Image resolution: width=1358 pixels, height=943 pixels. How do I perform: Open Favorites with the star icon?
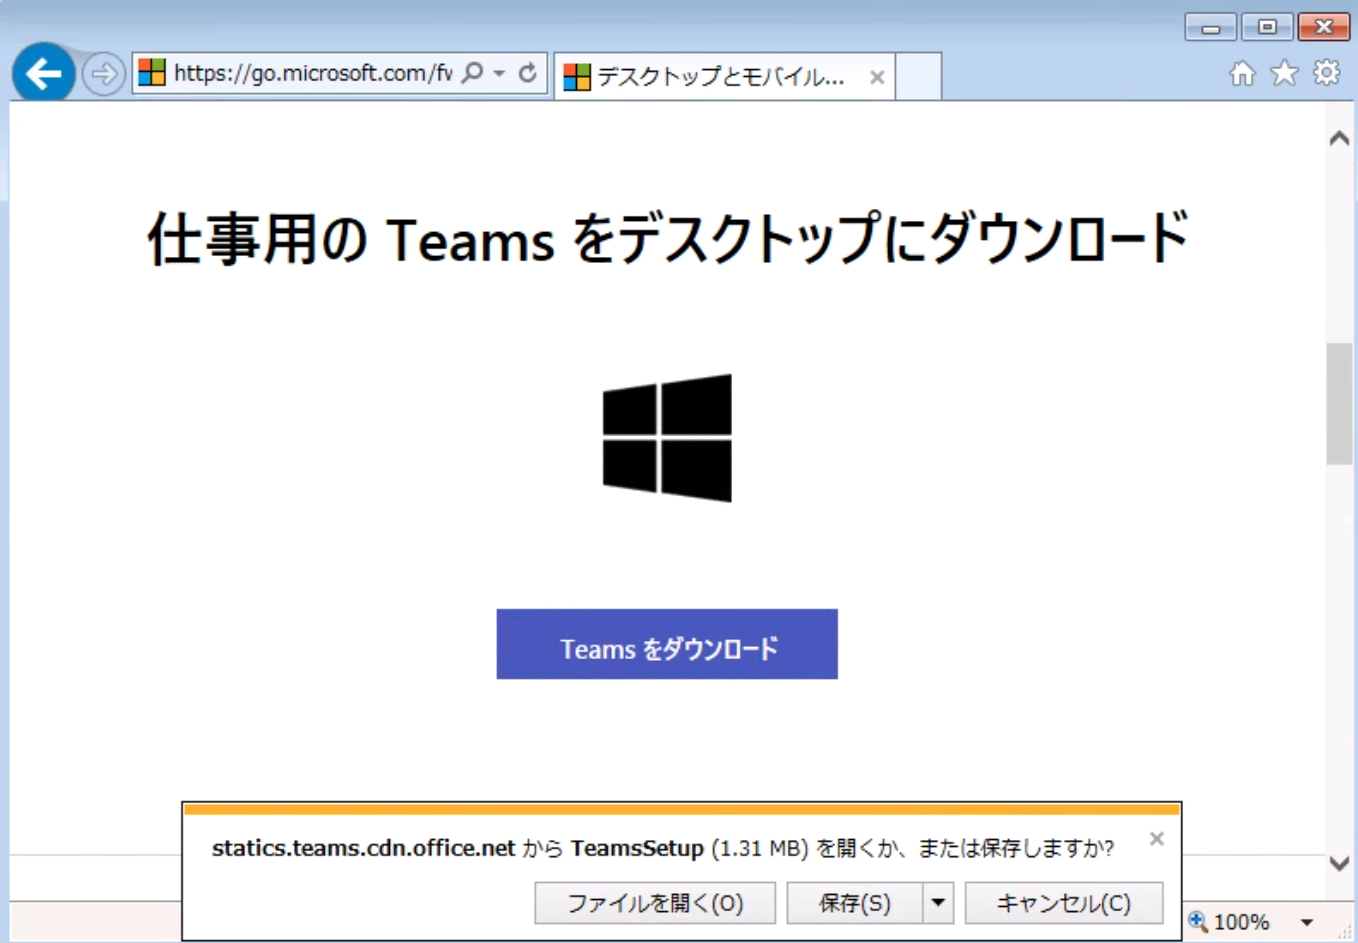1284,73
